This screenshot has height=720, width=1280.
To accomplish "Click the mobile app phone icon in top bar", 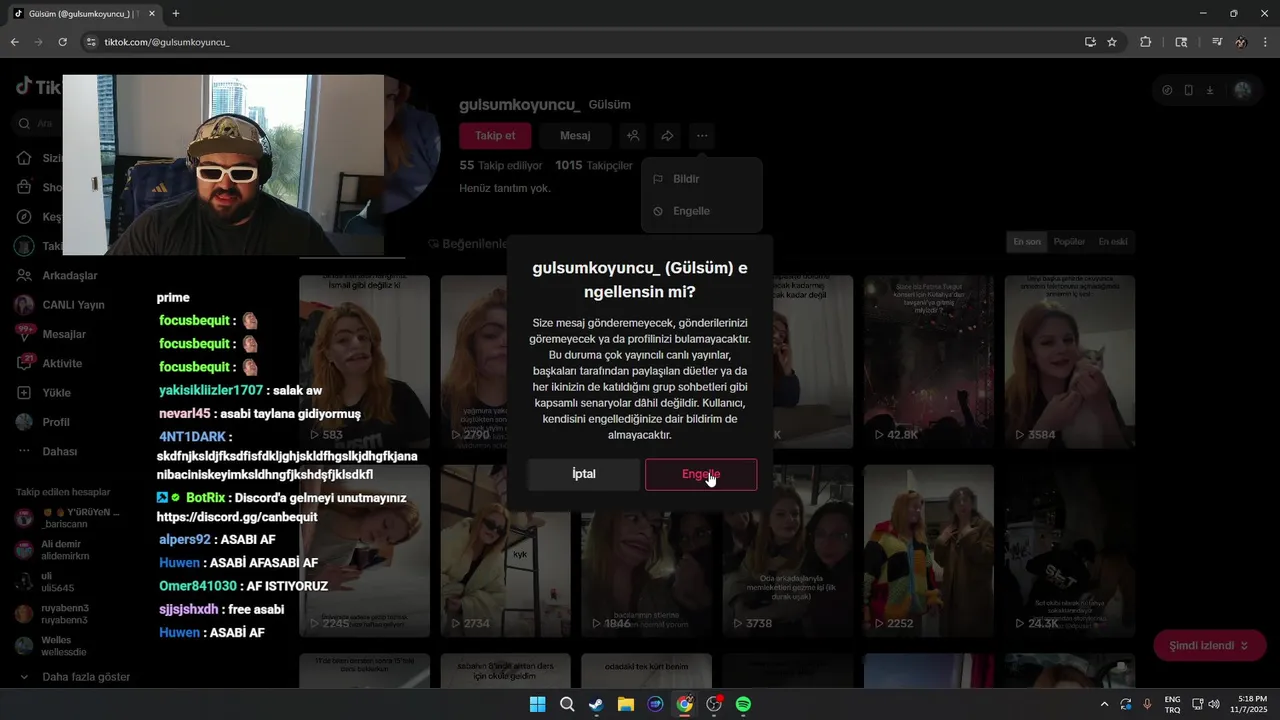I will click(1188, 90).
